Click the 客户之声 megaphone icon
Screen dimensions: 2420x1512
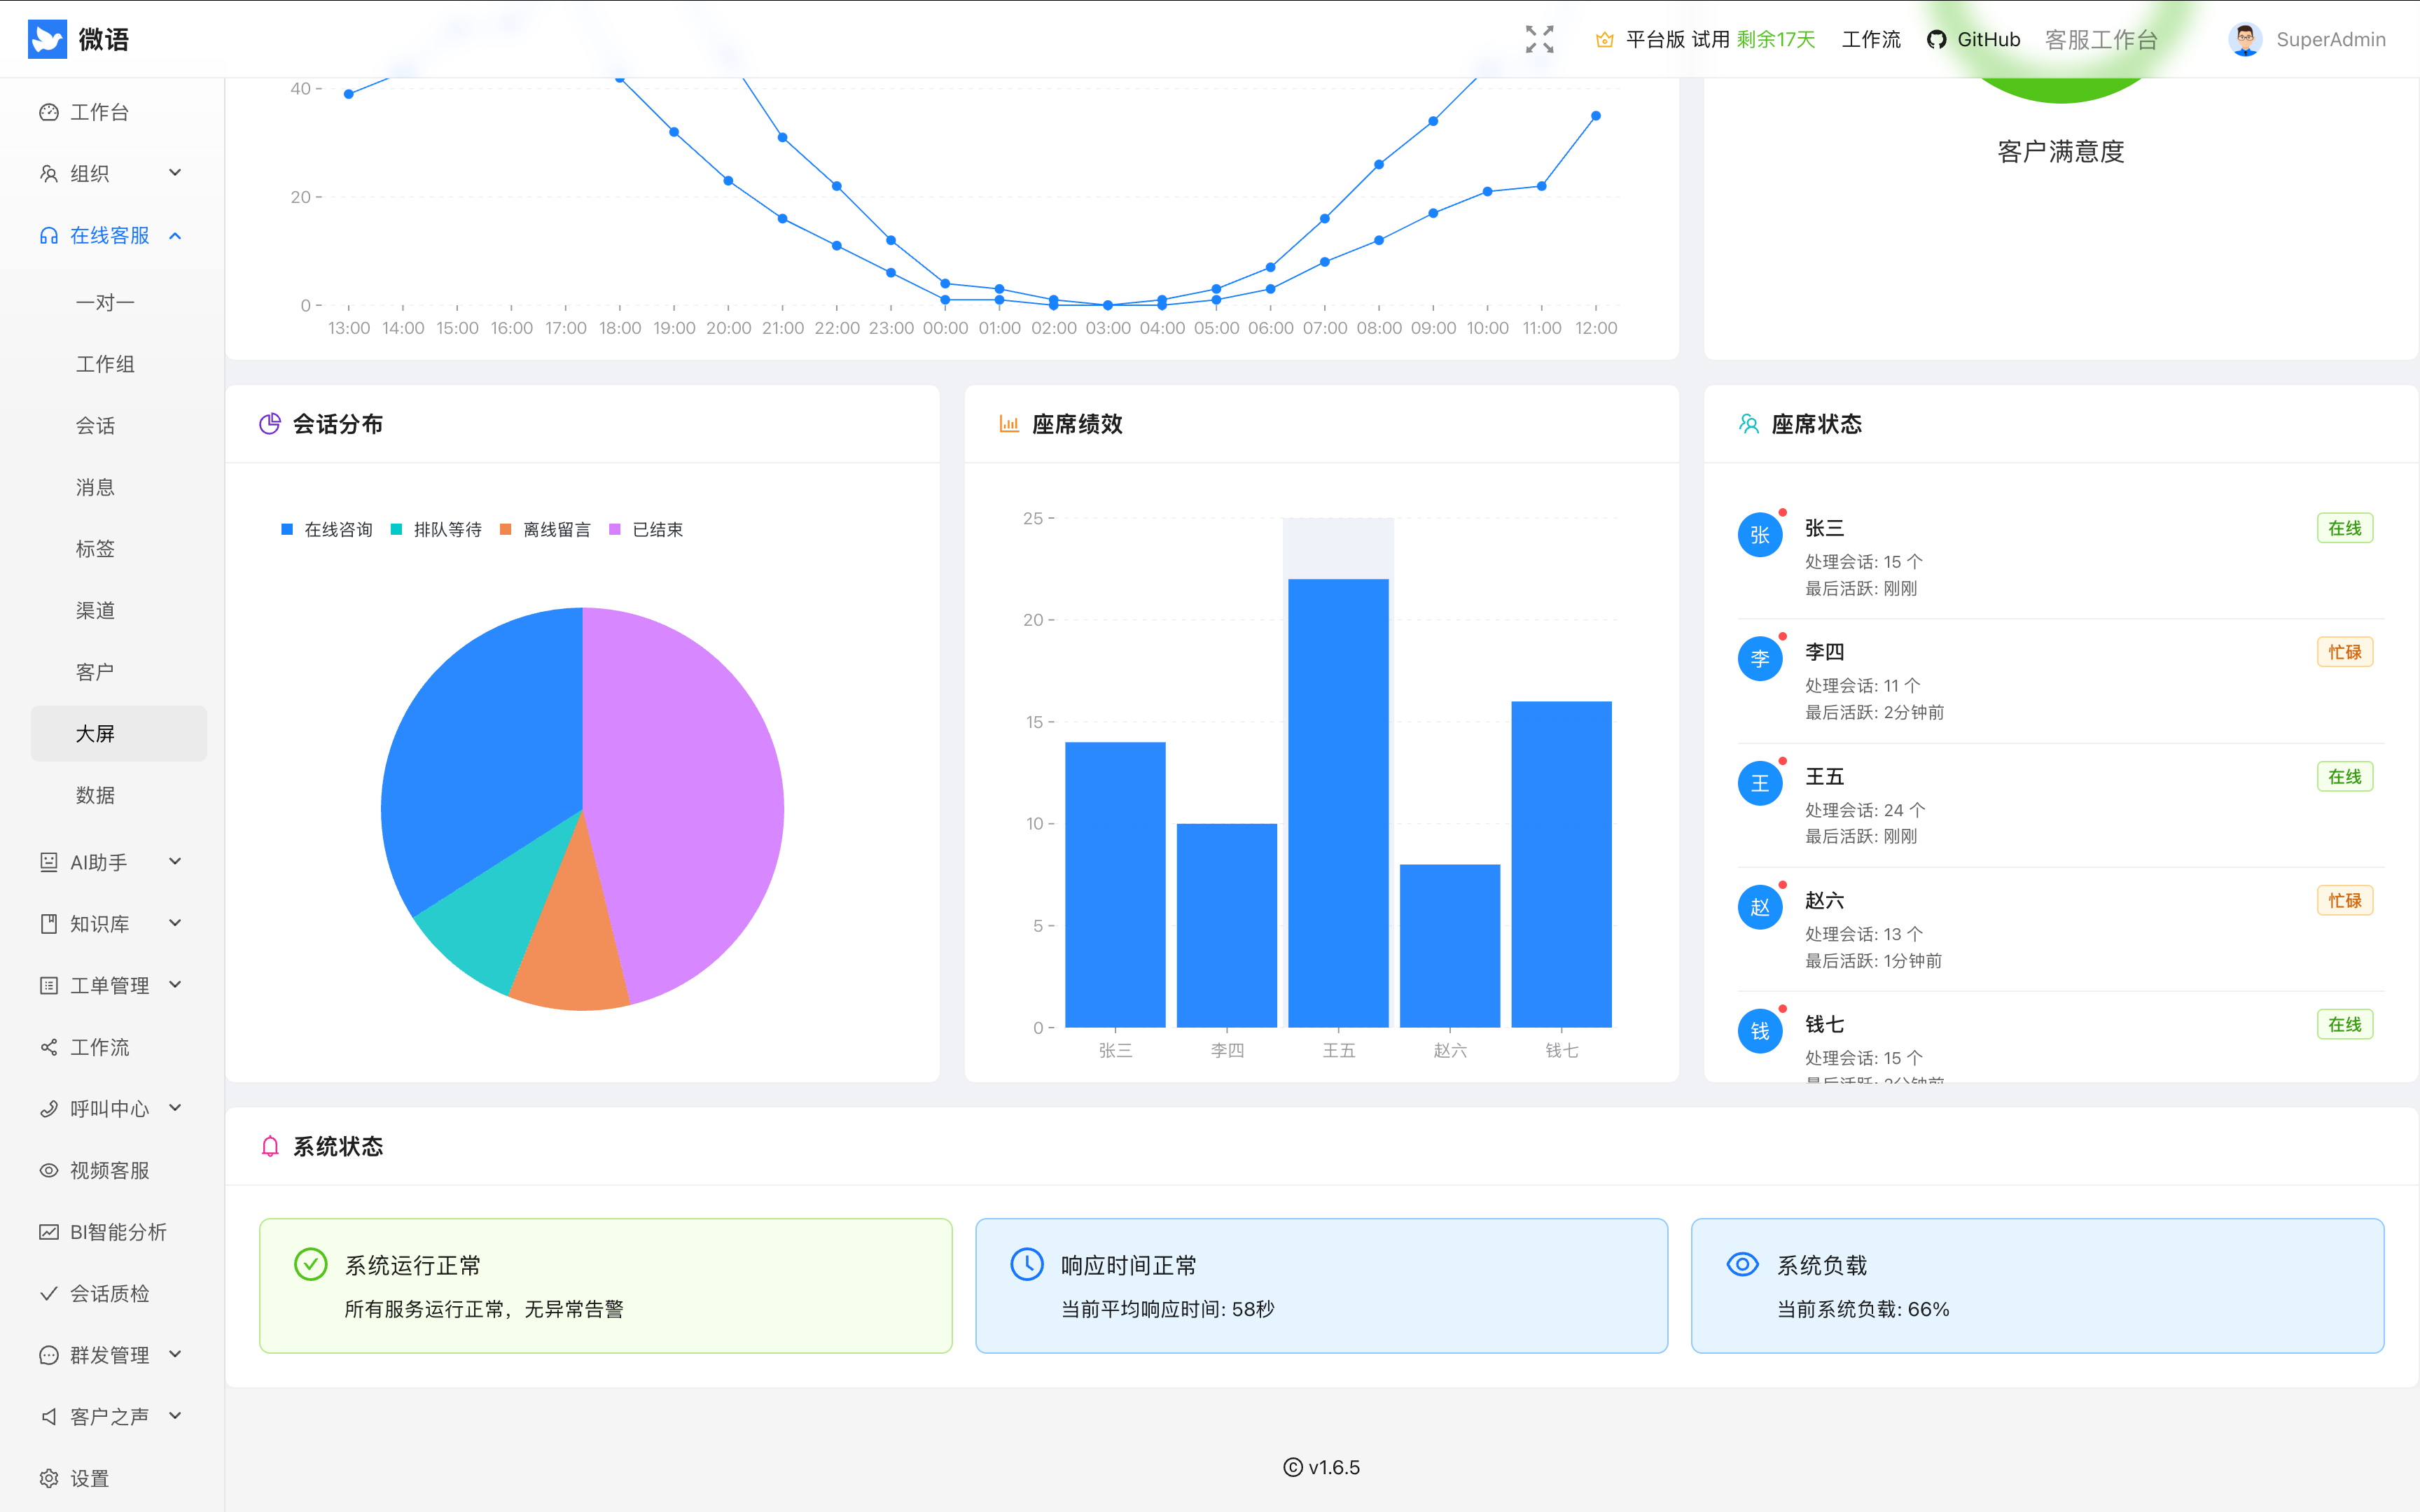click(48, 1417)
